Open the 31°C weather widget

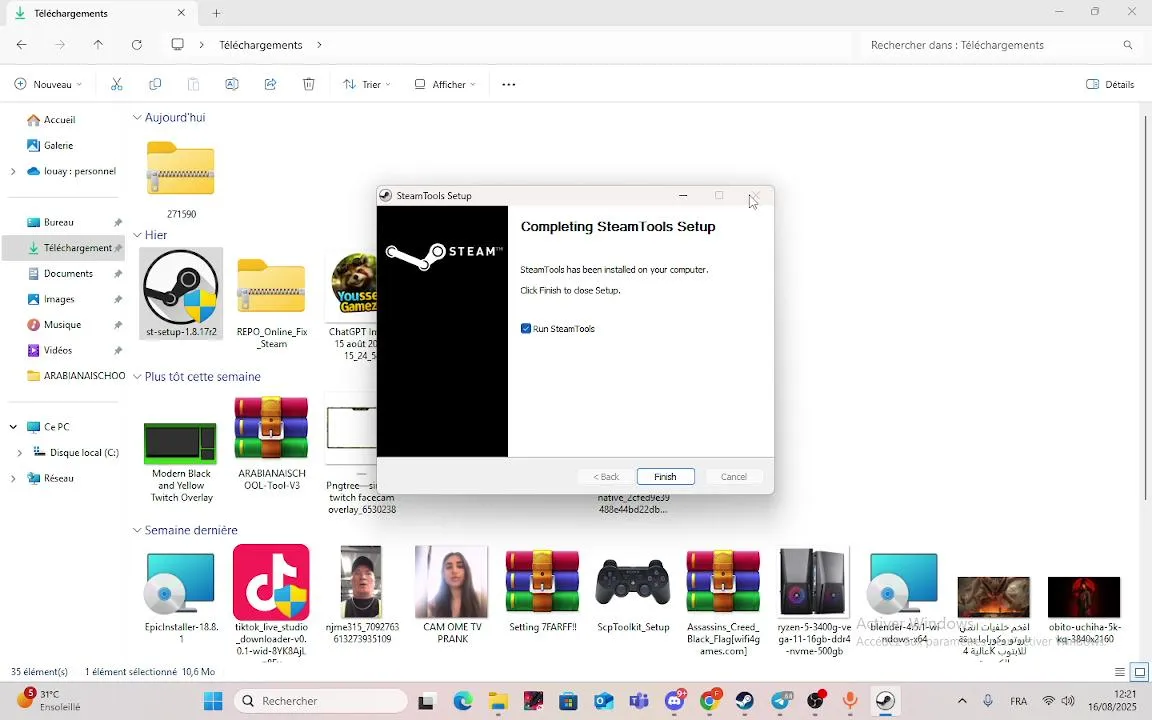coord(48,700)
